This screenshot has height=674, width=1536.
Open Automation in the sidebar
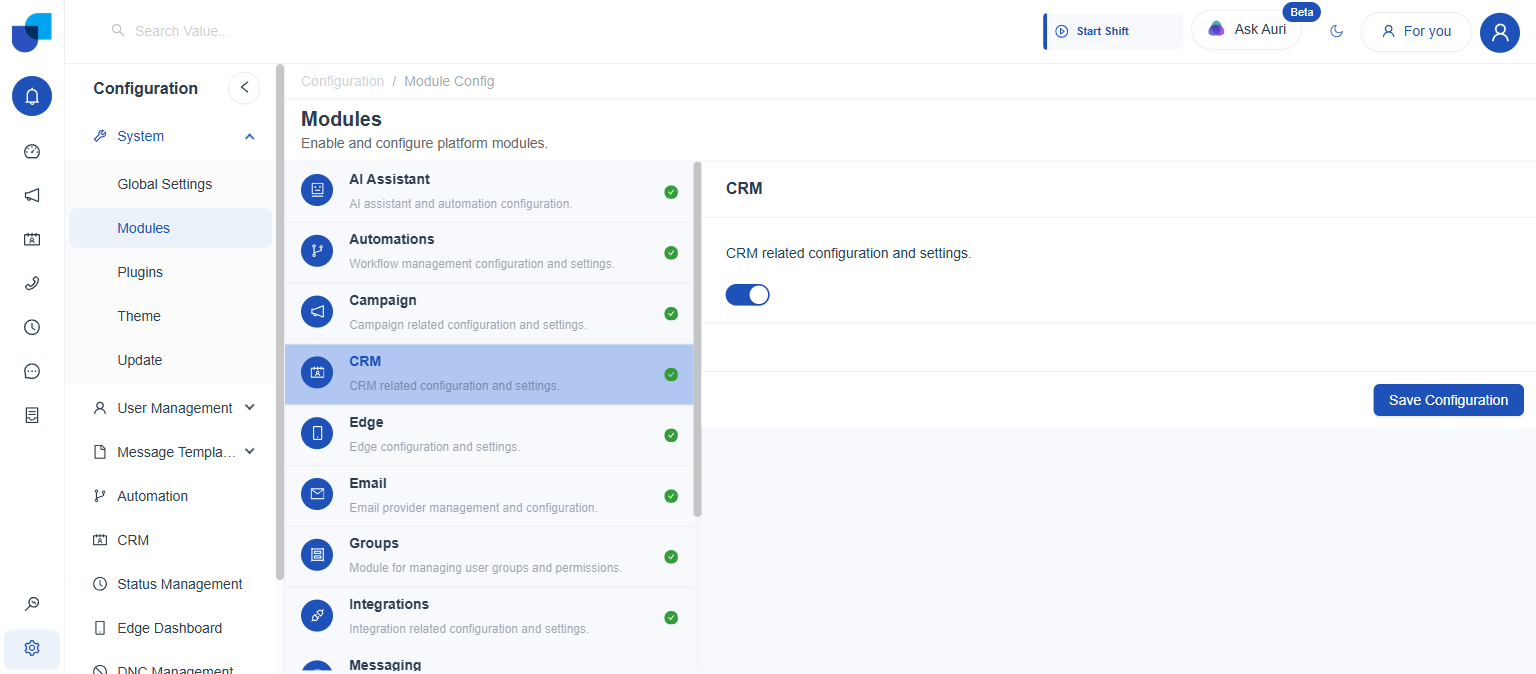tap(170, 496)
